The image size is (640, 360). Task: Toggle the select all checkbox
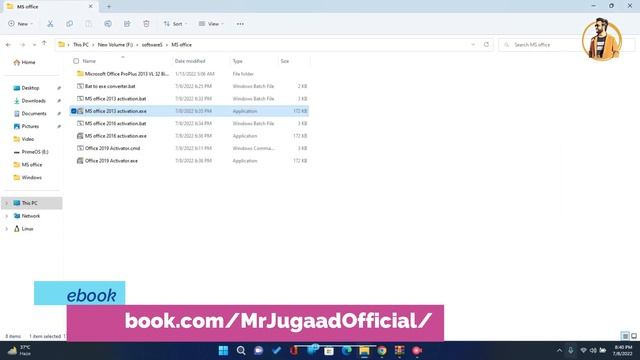click(76, 61)
